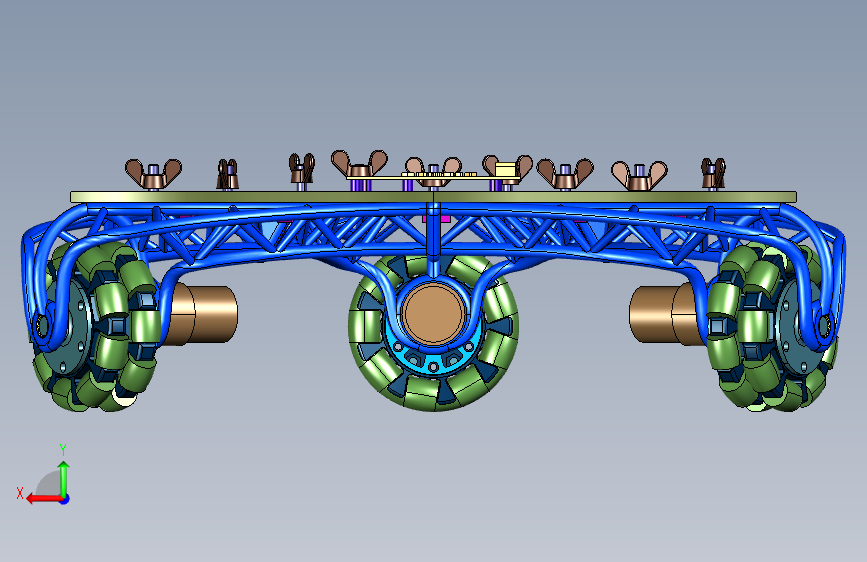Image resolution: width=867 pixels, height=562 pixels.
Task: Click the blue origin ball of the axis triad
Action: pos(65,499)
